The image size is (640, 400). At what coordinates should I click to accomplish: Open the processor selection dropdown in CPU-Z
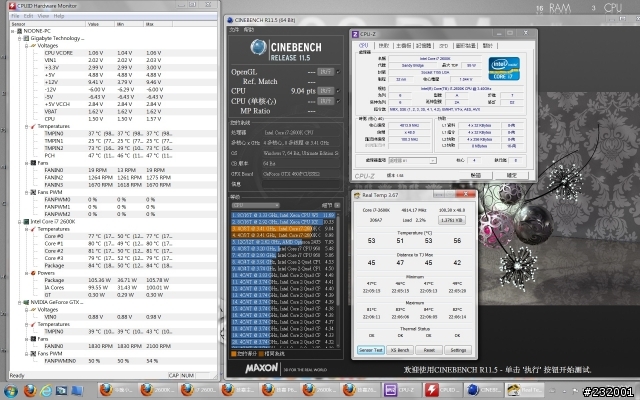tap(412, 161)
